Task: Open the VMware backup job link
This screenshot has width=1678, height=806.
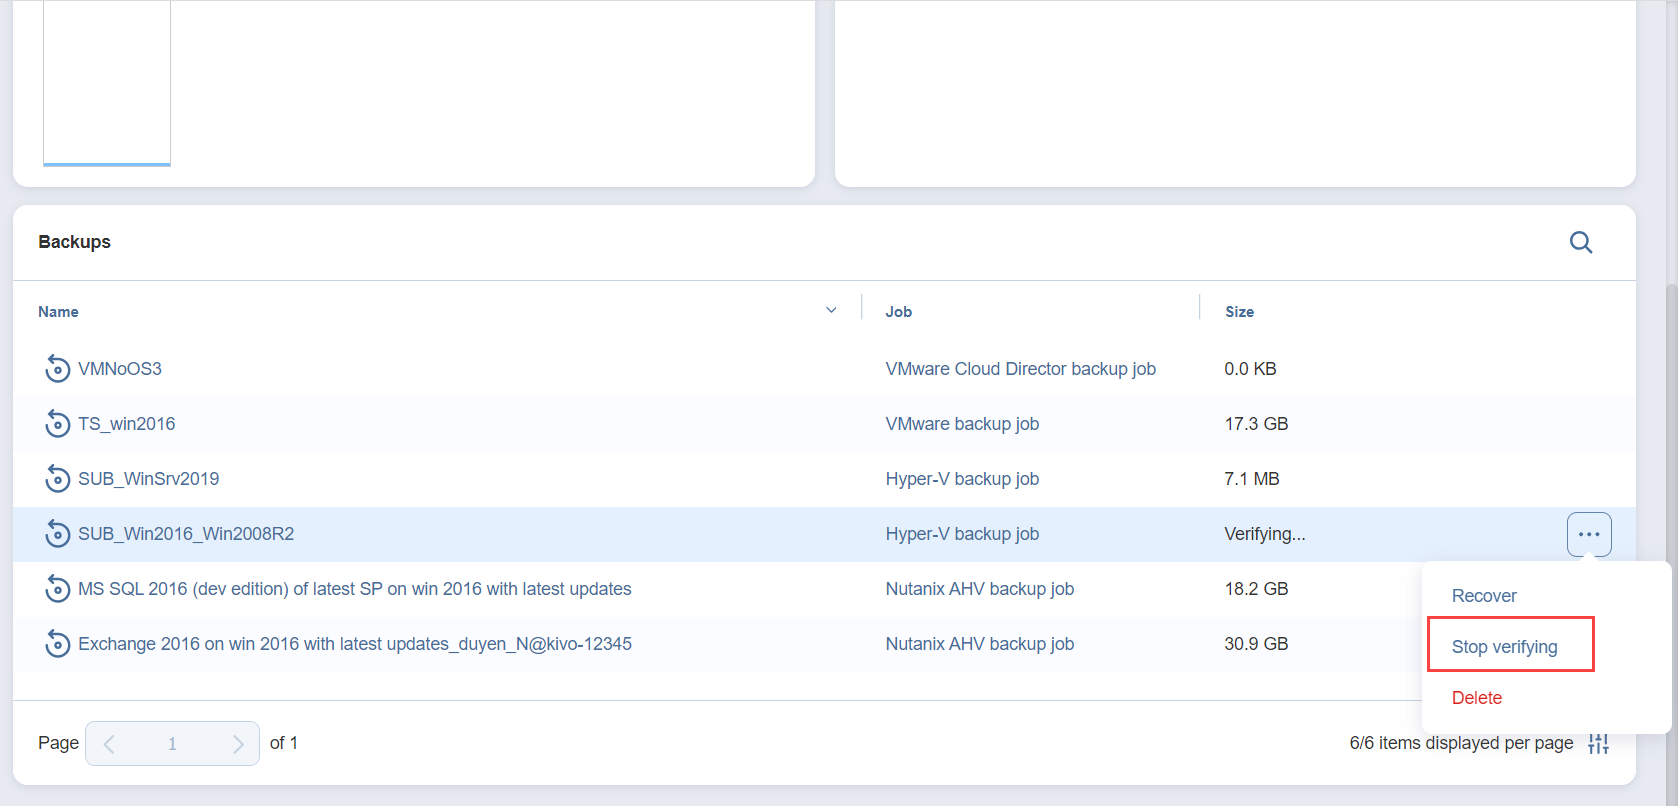Action: [962, 424]
